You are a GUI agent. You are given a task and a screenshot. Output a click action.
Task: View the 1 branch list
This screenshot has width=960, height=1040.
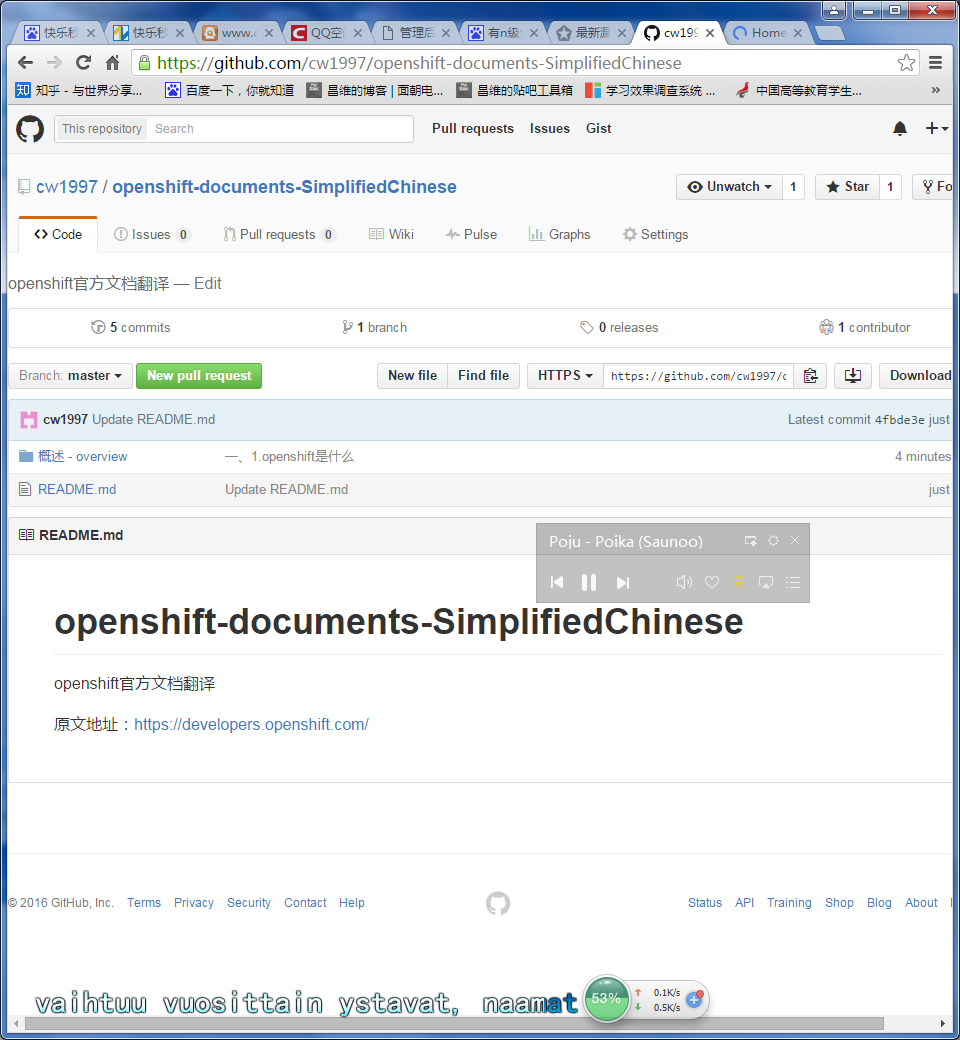pyautogui.click(x=375, y=328)
